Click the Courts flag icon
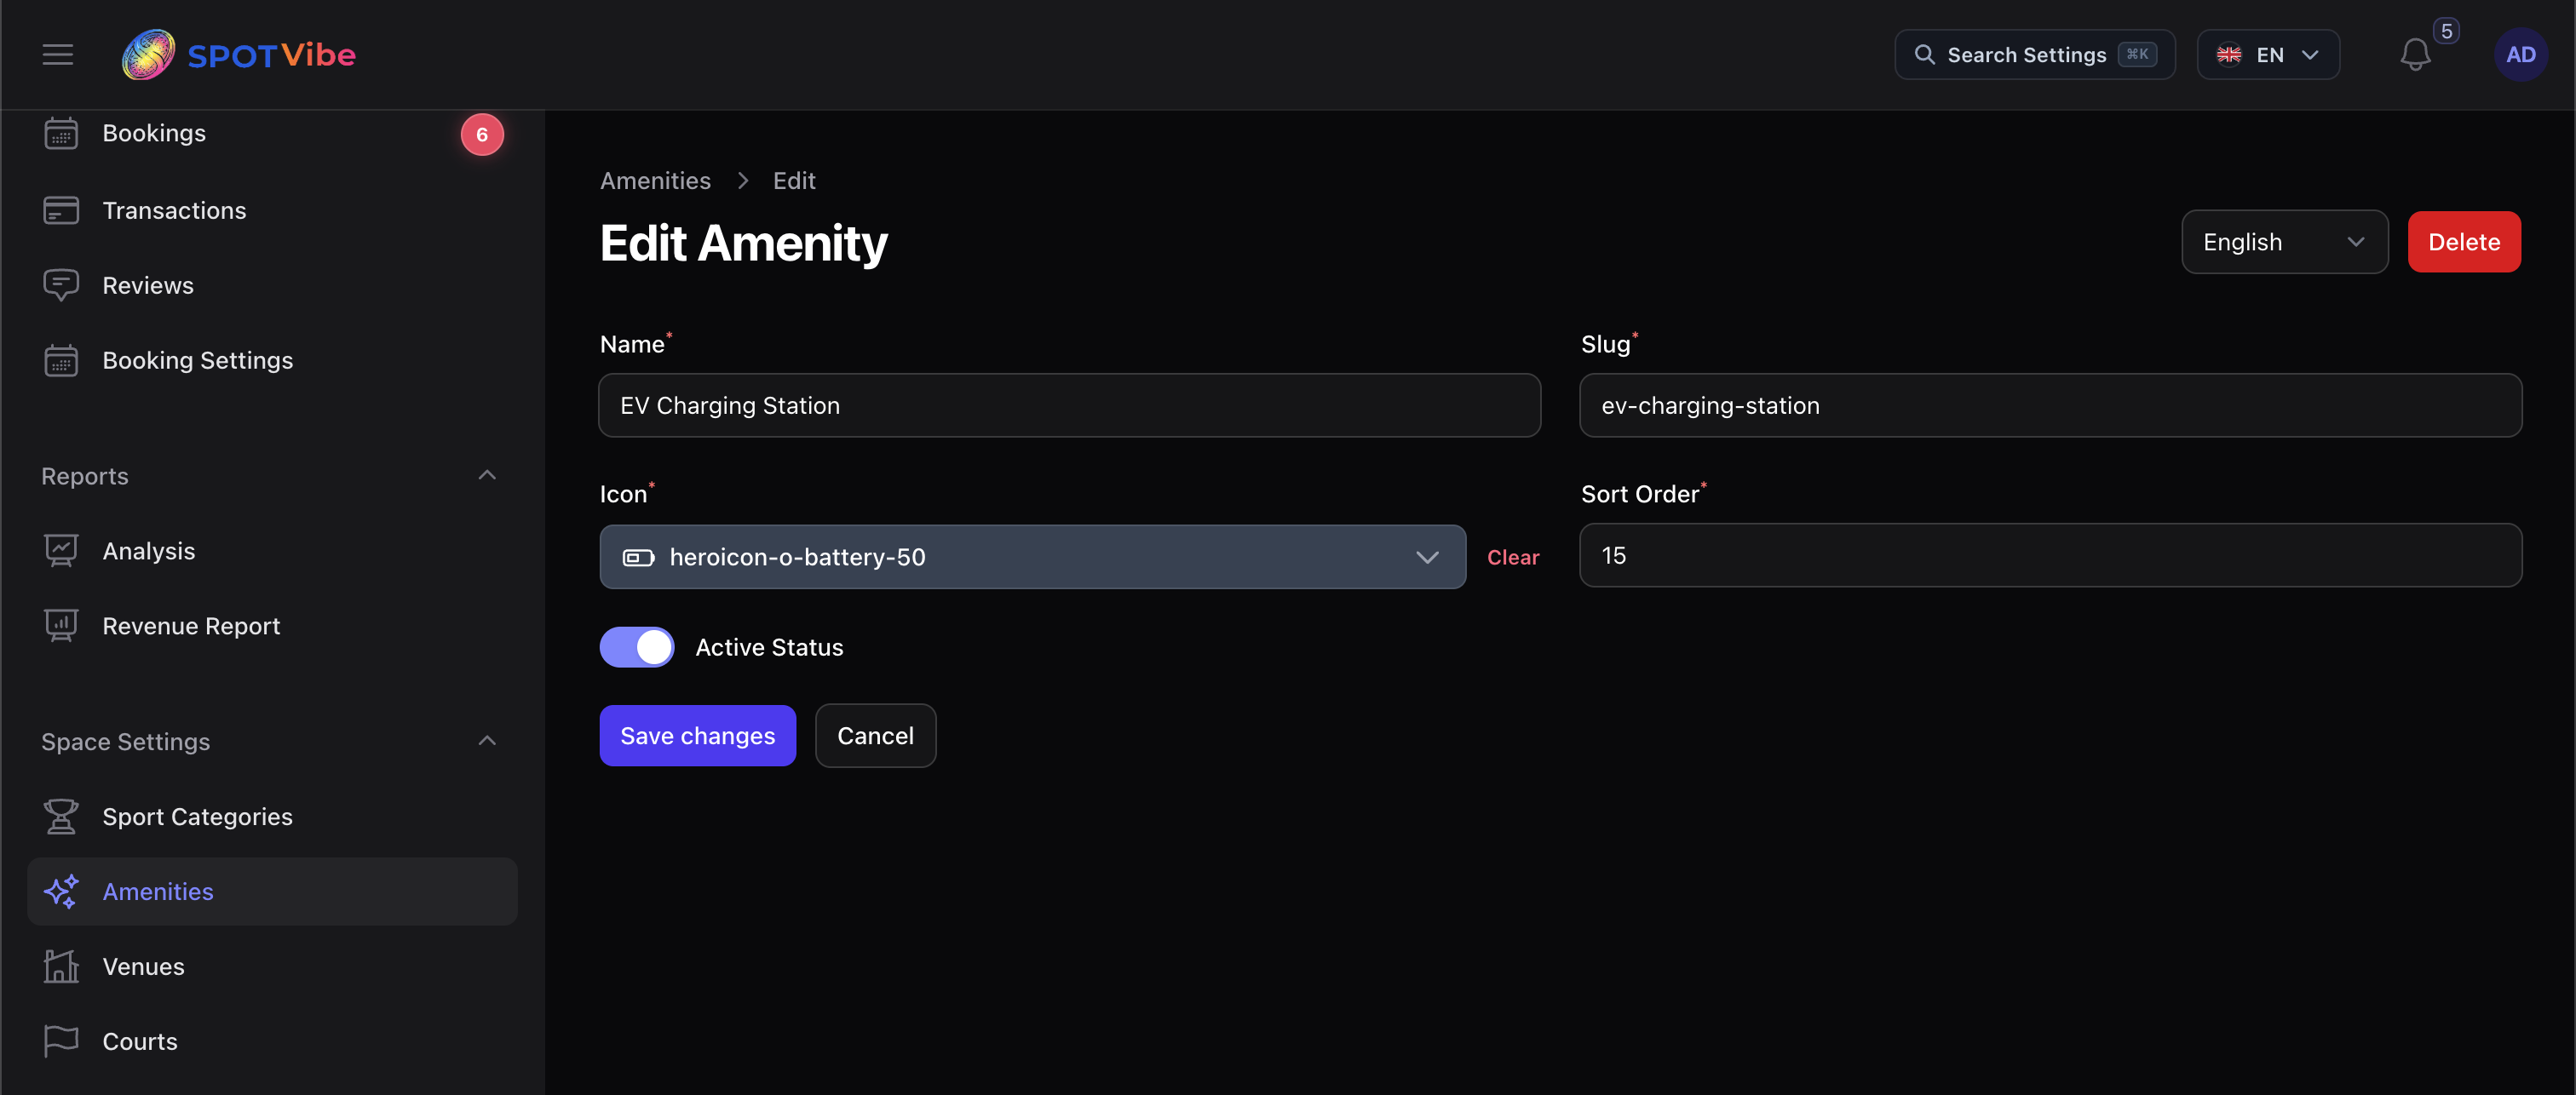 61,1041
